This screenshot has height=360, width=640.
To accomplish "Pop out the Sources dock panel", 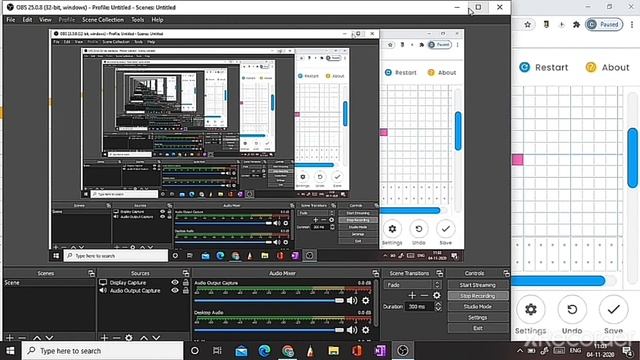I will [x=186, y=273].
